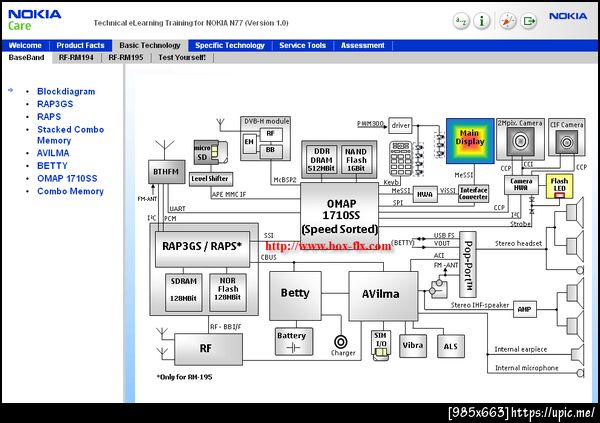Open the Assessment tab
The width and height of the screenshot is (600, 423).
point(362,46)
